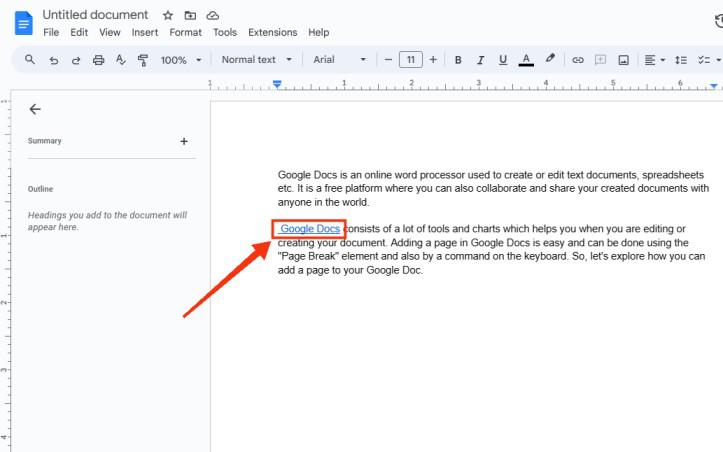Toggle underline formatting

point(502,60)
